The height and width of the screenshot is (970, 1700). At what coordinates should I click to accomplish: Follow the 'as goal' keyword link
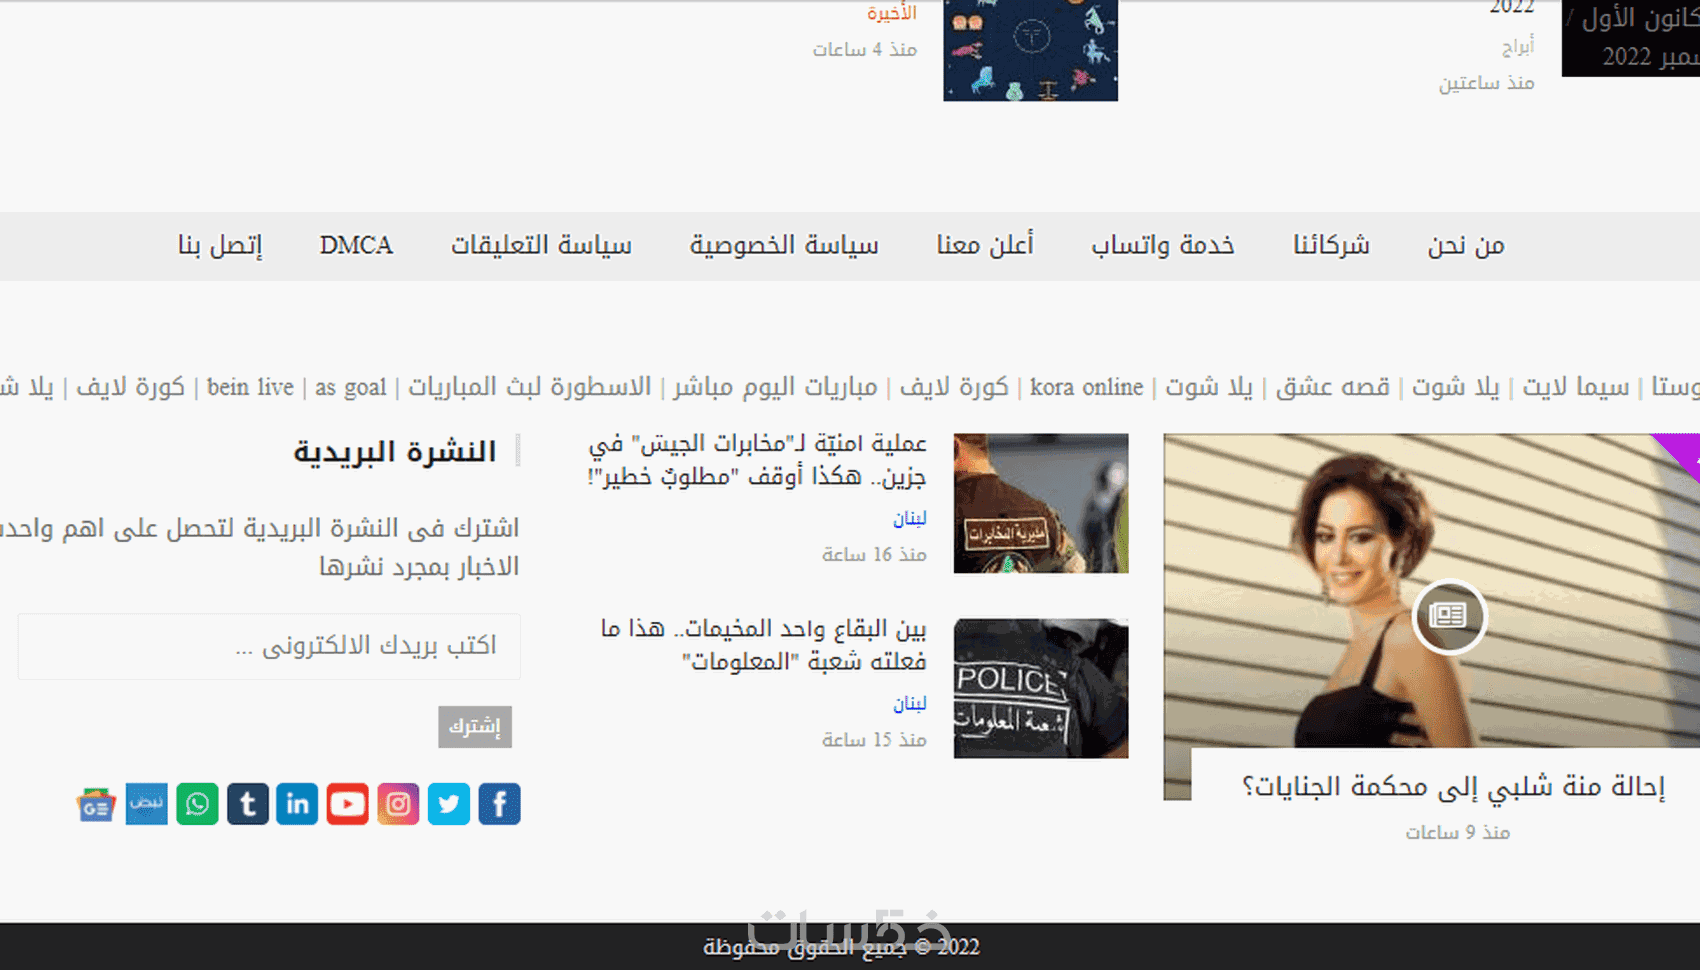[x=350, y=387]
